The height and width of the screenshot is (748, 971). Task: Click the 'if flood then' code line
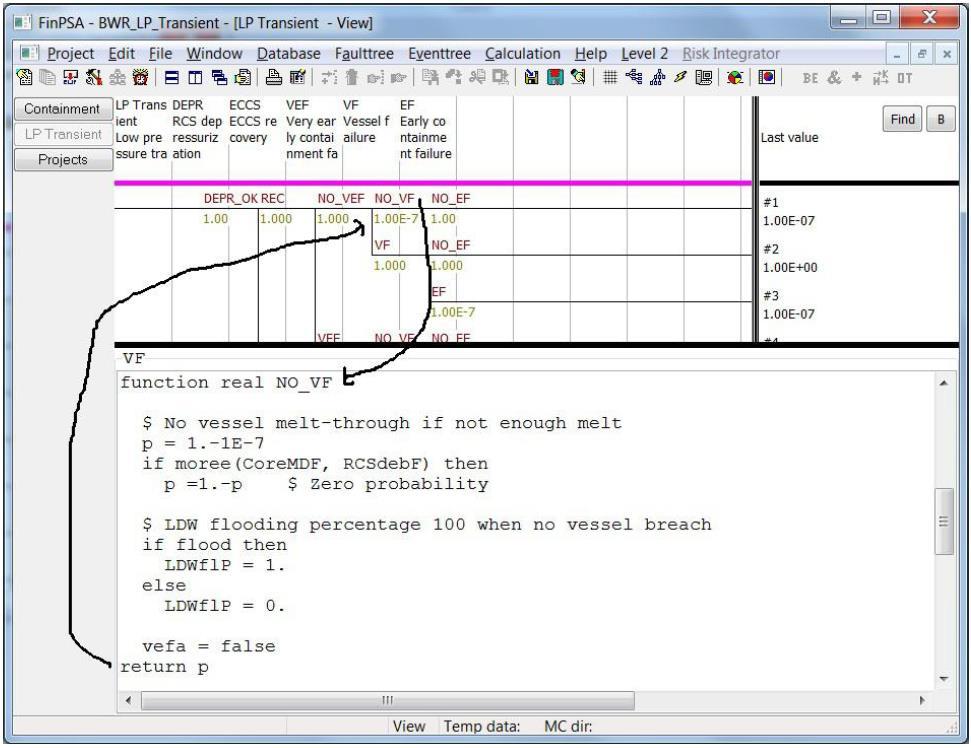point(214,545)
